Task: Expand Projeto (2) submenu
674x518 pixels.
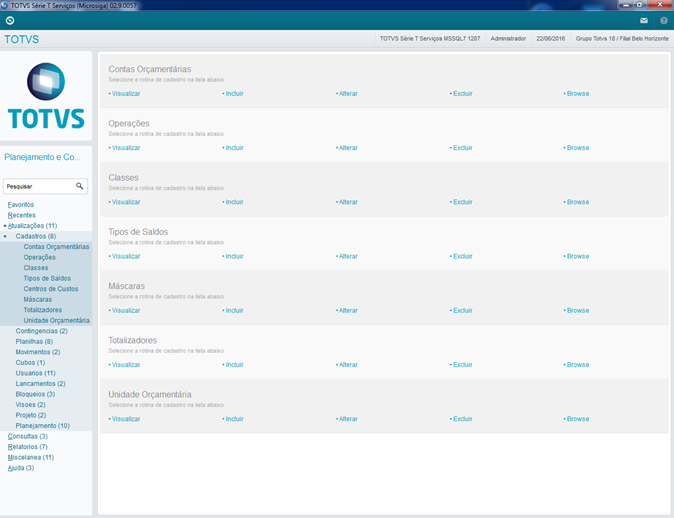Action: [31, 415]
